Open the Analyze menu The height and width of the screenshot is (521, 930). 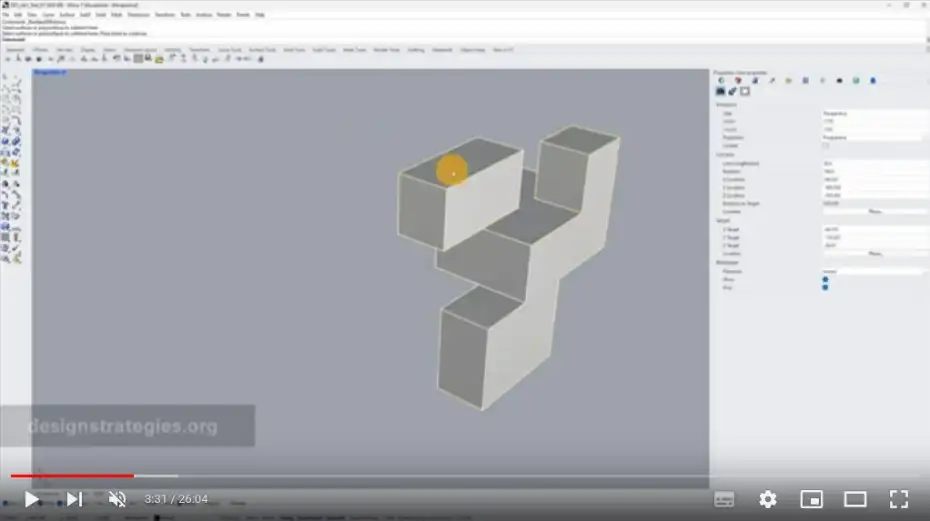click(x=203, y=15)
